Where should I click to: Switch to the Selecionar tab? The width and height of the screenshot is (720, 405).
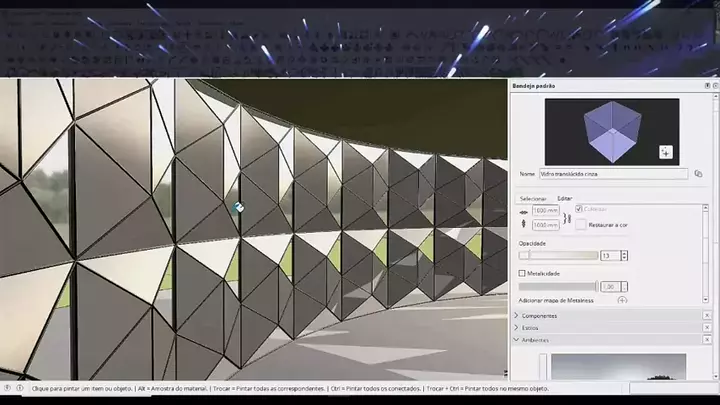pos(533,199)
